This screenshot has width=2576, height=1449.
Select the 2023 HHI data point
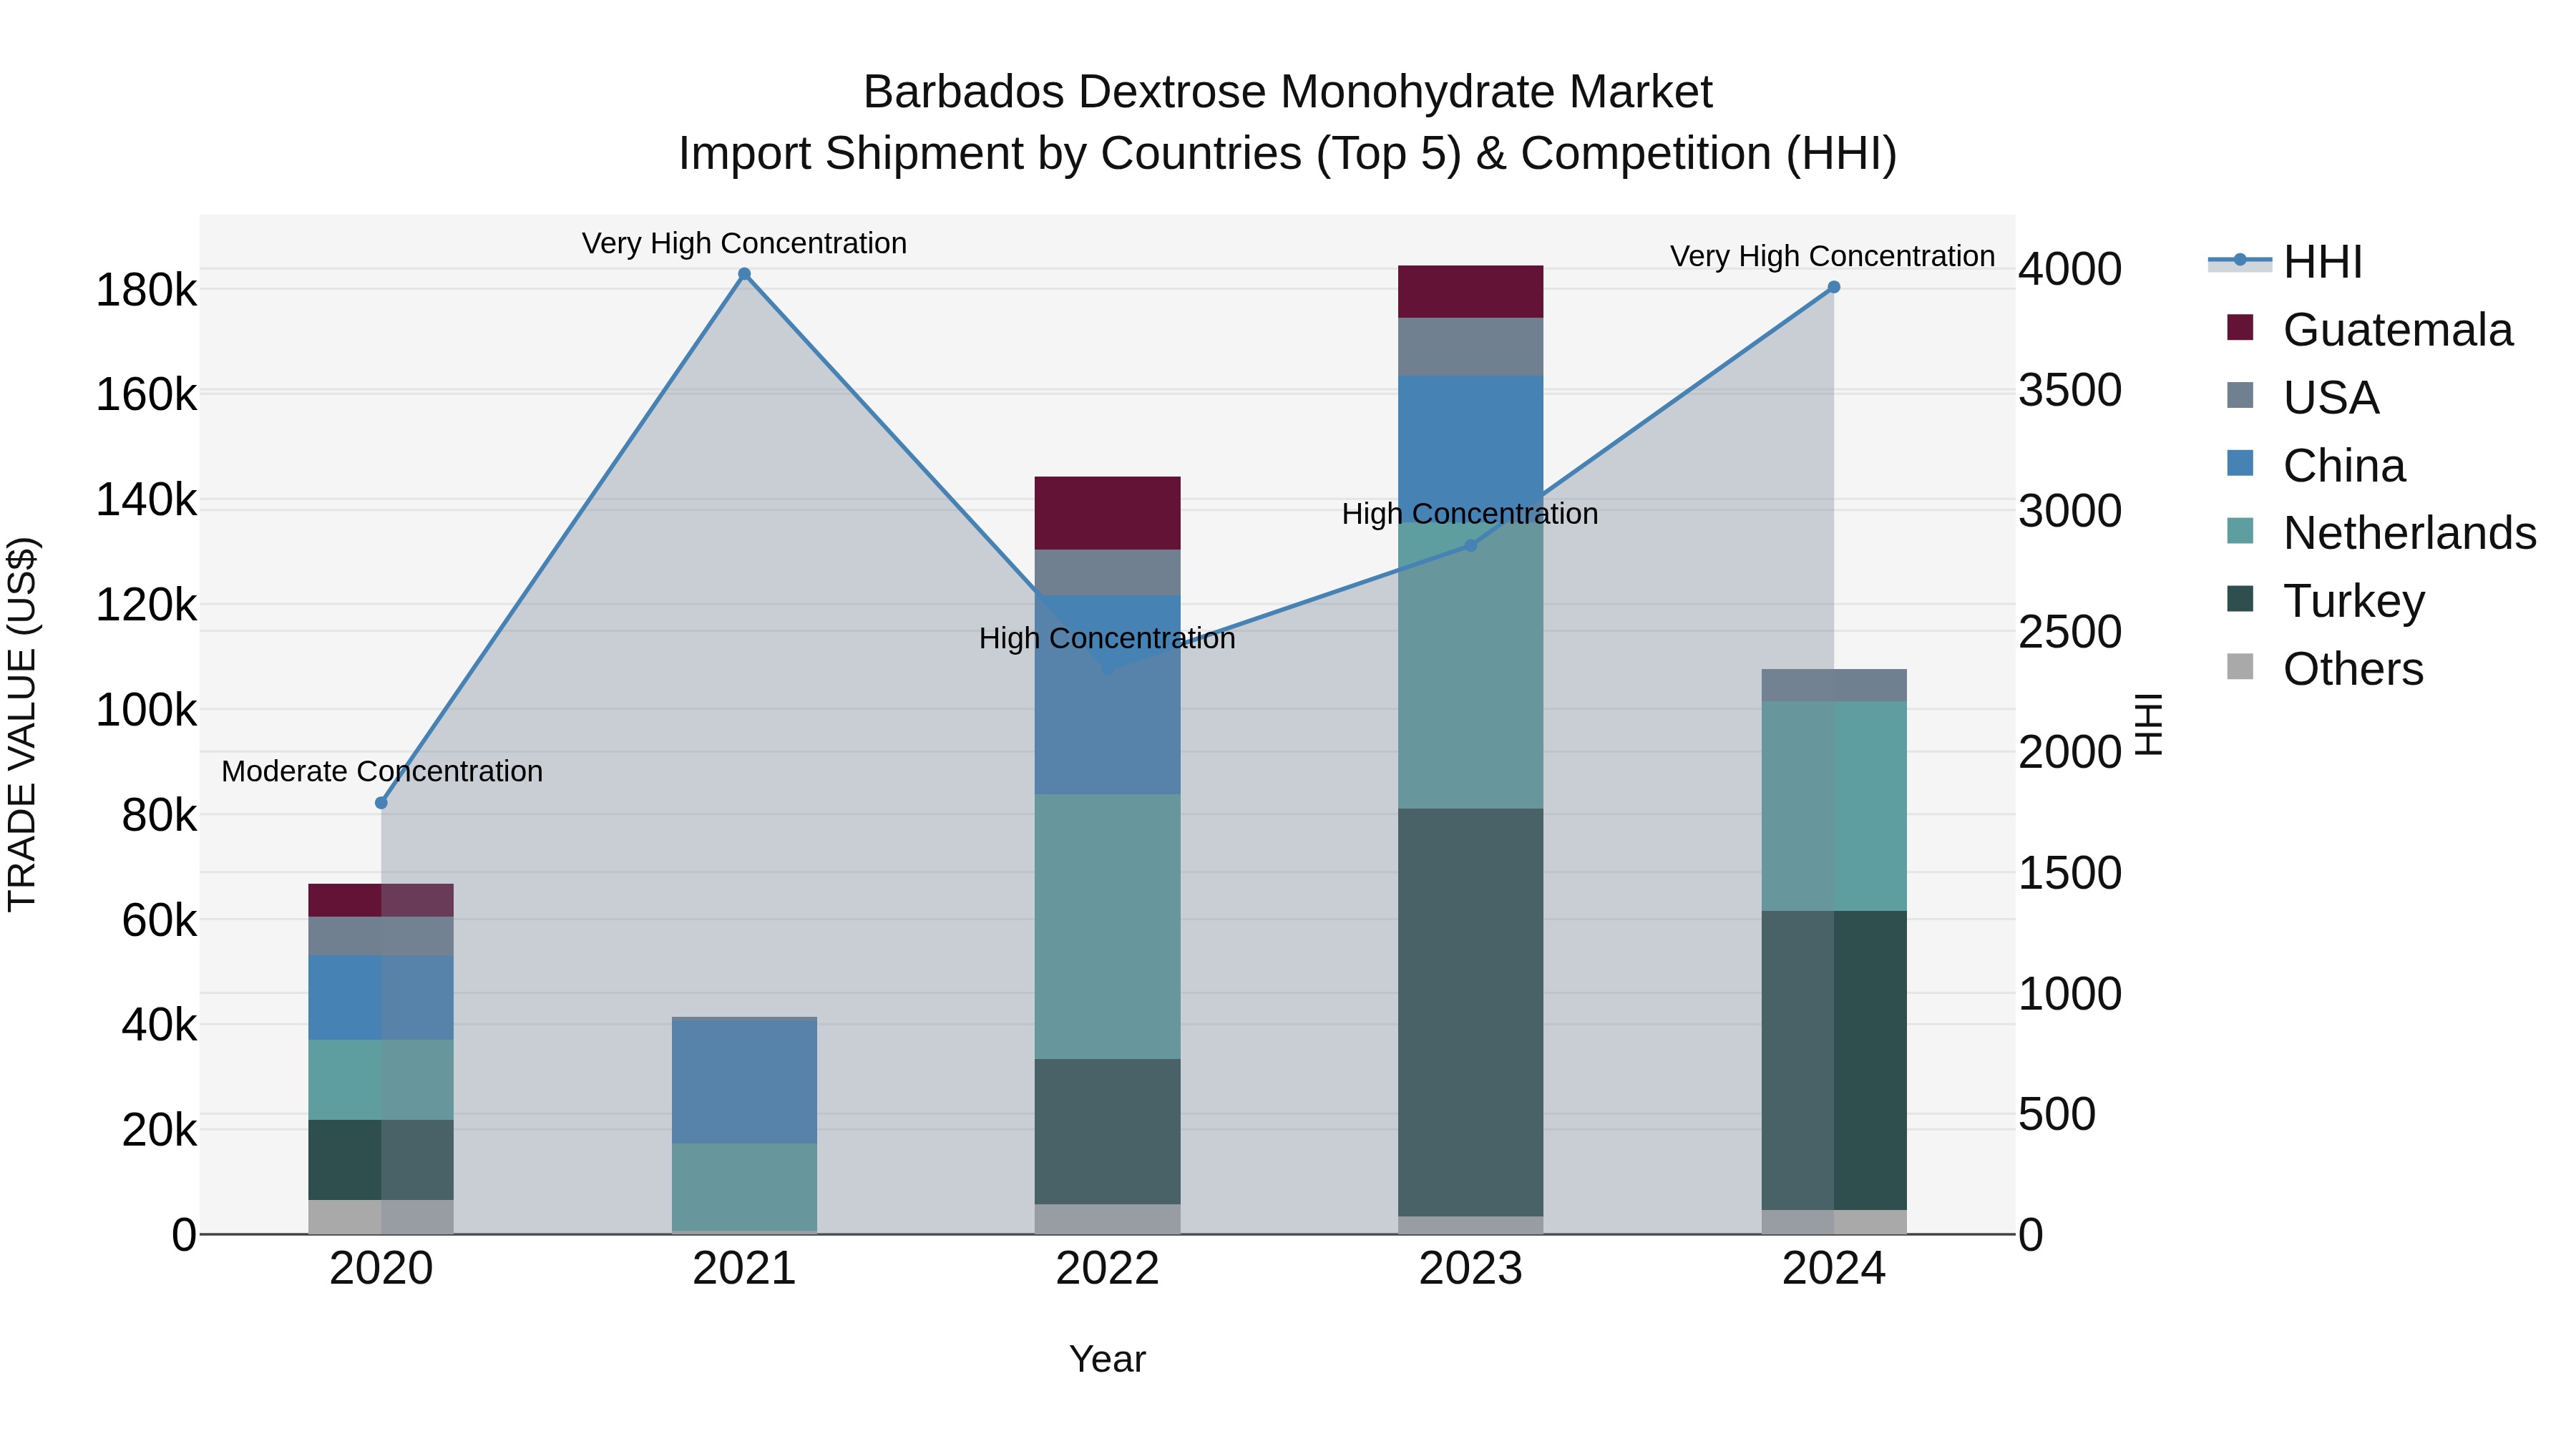click(x=1470, y=546)
